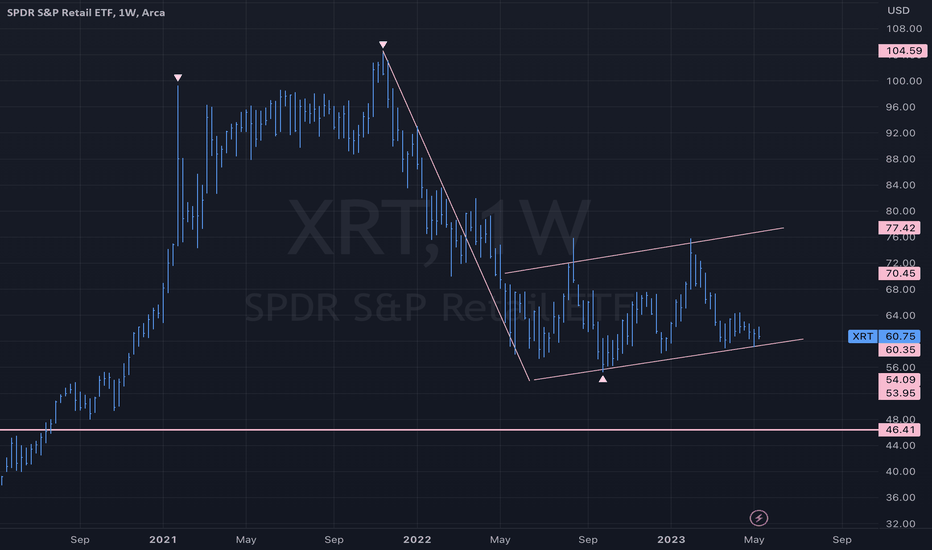This screenshot has width=932, height=550.
Task: Click the XRT symbol price tag
Action: click(x=862, y=337)
